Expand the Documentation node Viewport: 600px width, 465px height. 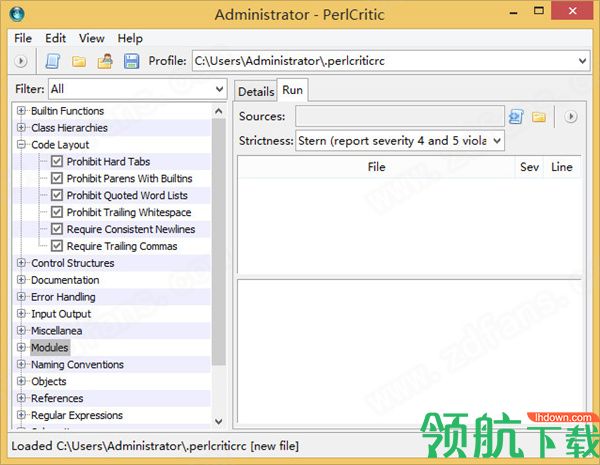21,280
